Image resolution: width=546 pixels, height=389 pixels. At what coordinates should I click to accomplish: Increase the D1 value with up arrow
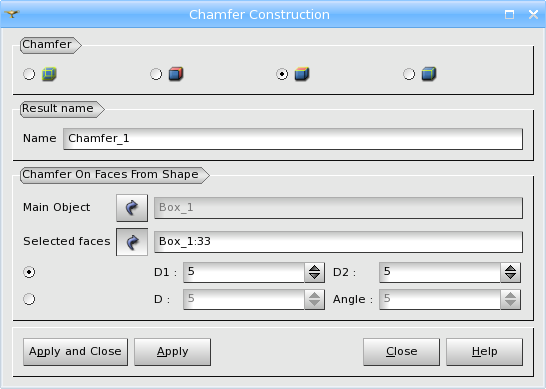(x=314, y=269)
